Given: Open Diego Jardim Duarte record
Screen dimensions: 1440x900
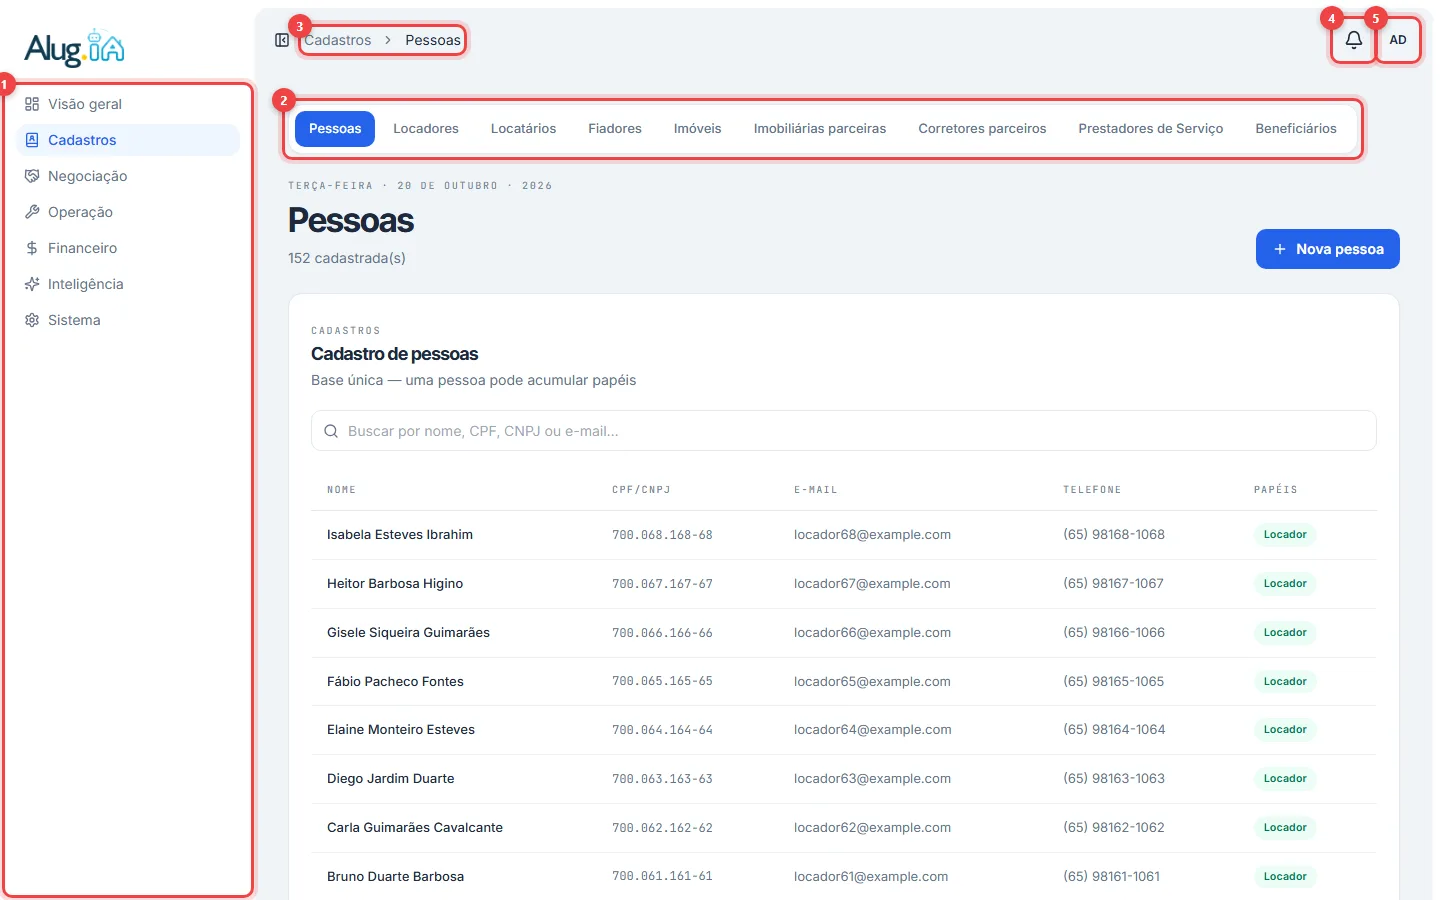Looking at the screenshot, I should coord(844,779).
